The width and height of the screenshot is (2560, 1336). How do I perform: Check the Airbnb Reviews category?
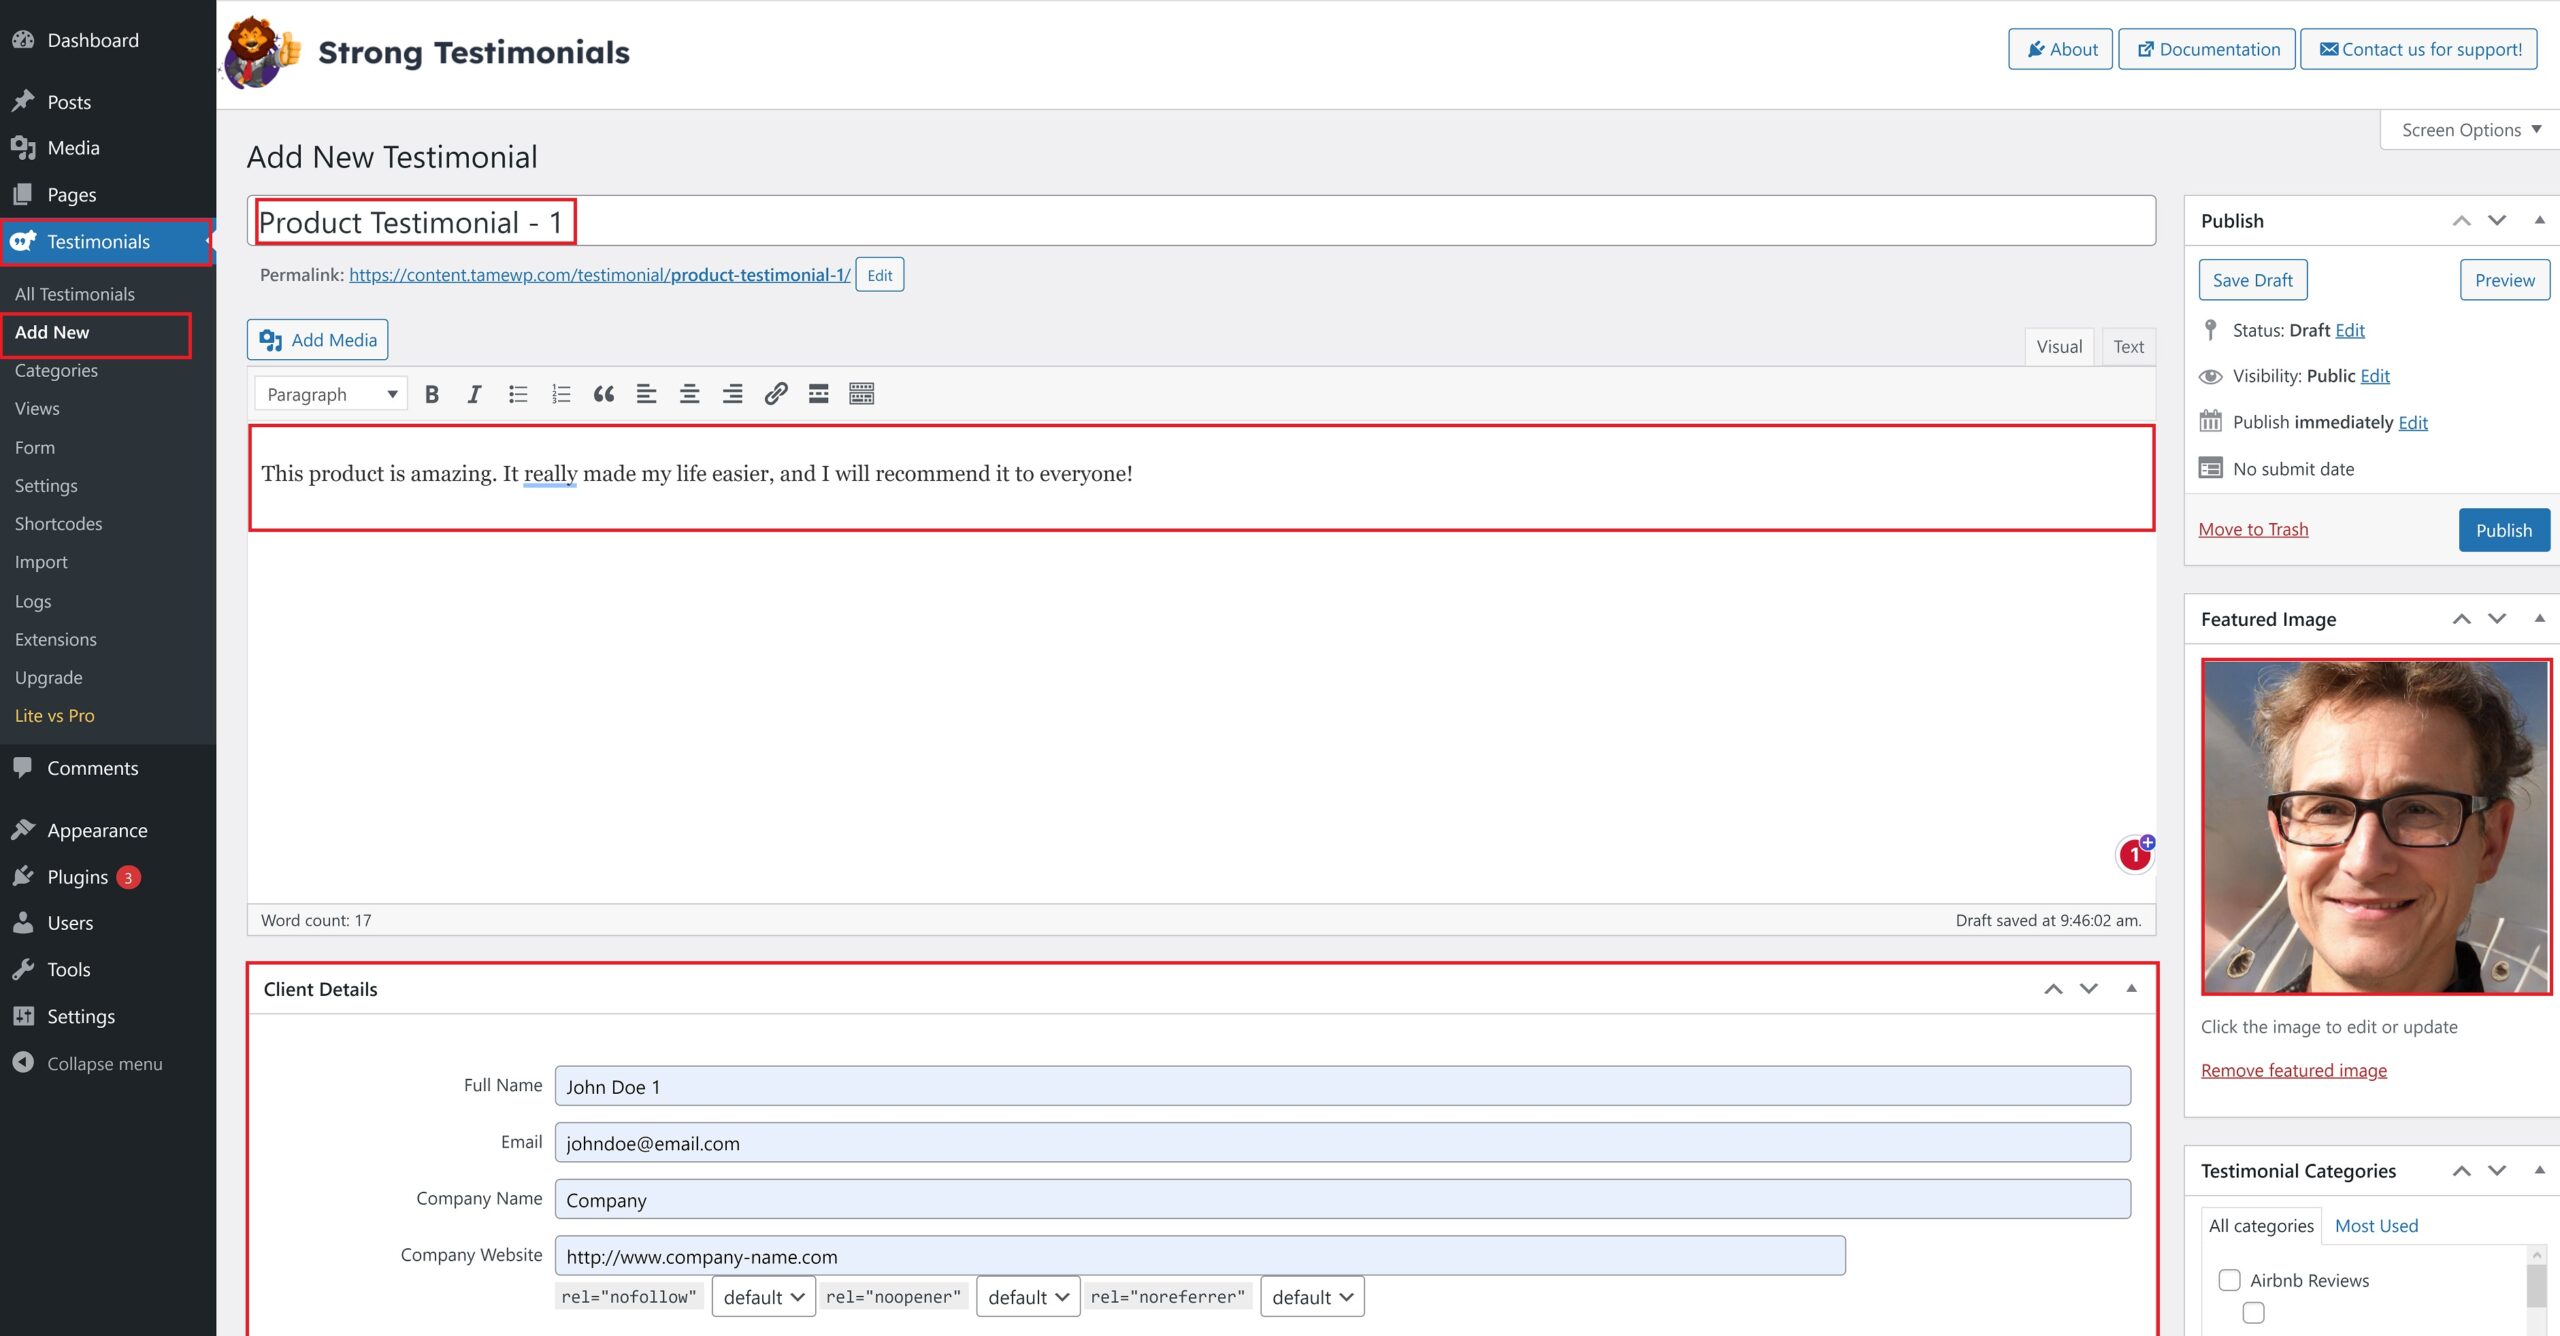tap(2229, 1280)
